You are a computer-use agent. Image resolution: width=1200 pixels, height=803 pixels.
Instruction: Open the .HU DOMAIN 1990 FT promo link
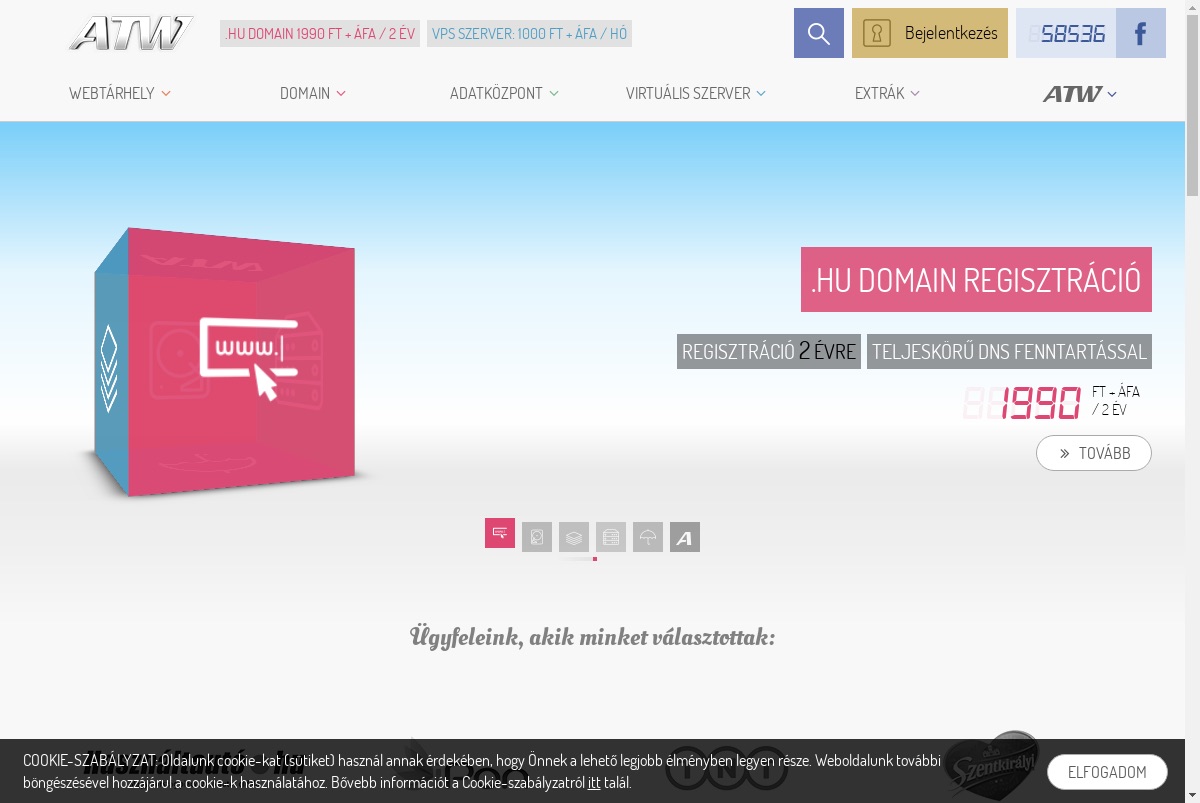click(x=320, y=33)
